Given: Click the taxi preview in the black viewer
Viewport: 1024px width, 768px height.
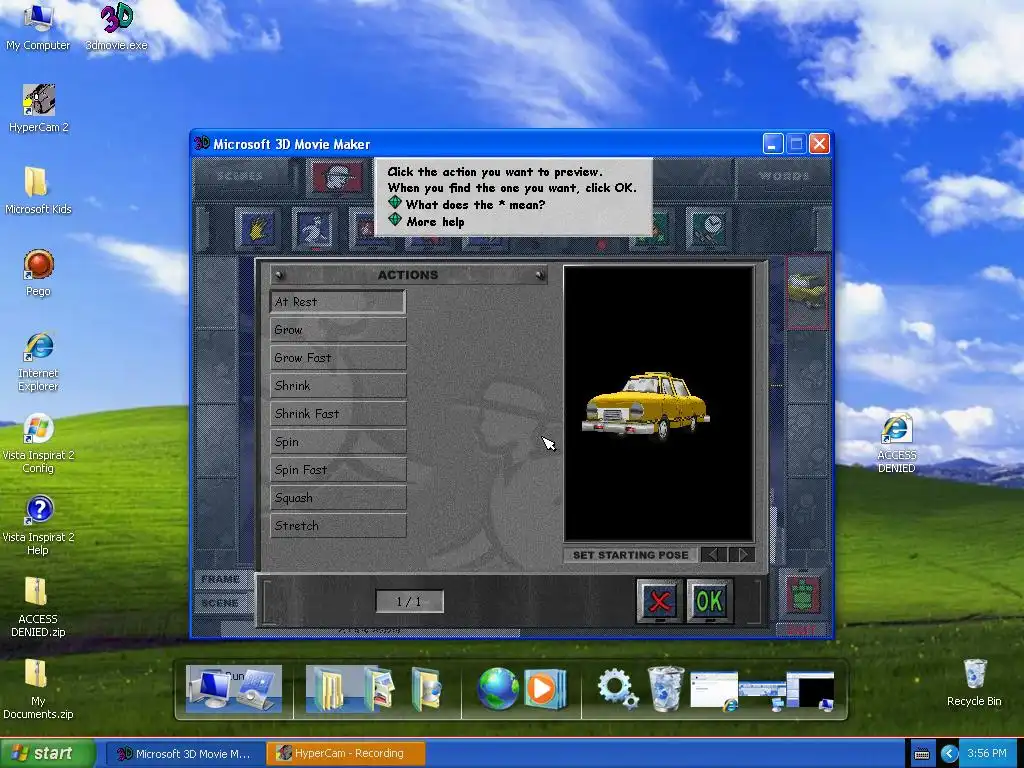Looking at the screenshot, I should (645, 405).
